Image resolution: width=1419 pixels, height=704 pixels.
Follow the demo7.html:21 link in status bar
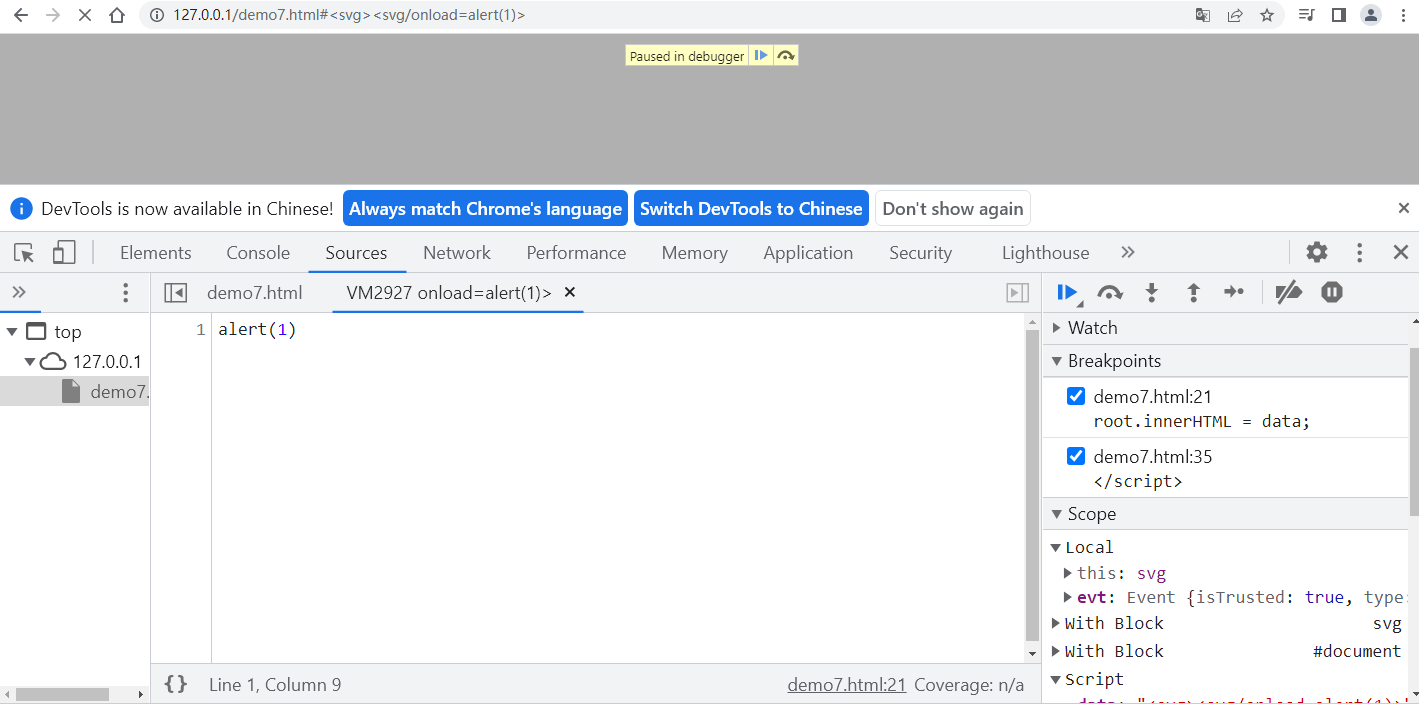tap(847, 685)
